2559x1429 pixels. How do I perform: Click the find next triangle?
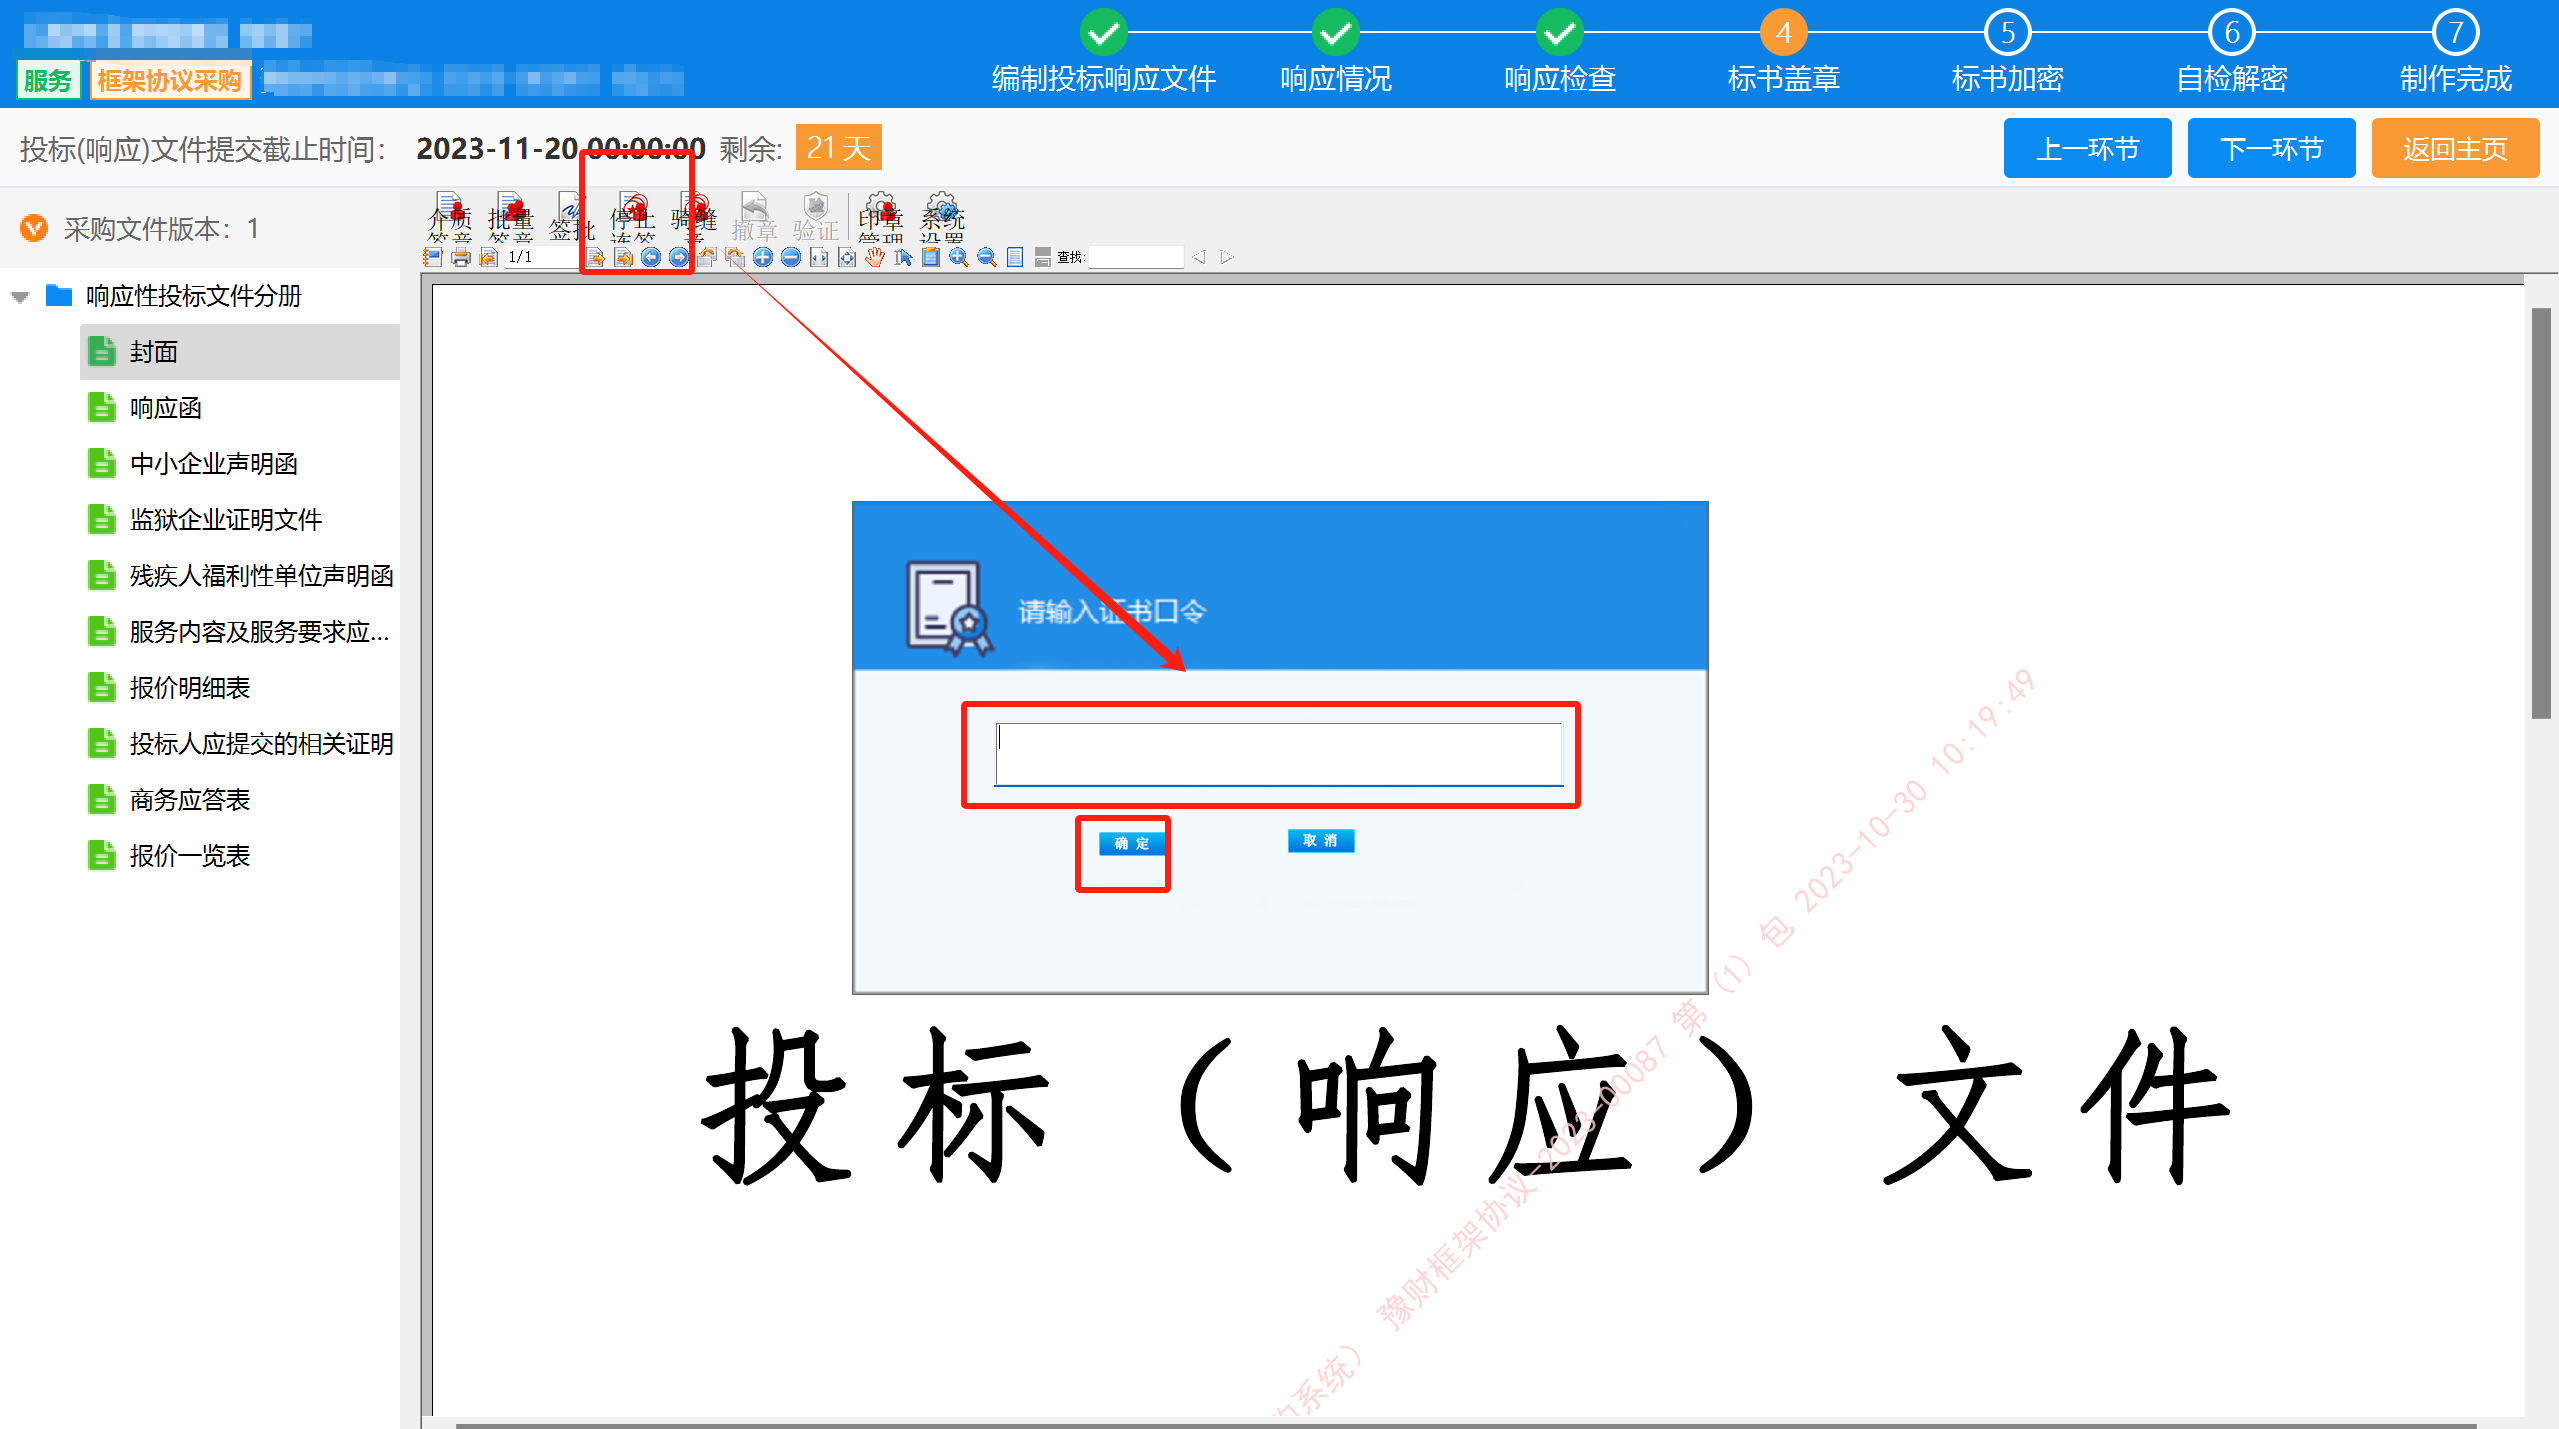click(1227, 257)
